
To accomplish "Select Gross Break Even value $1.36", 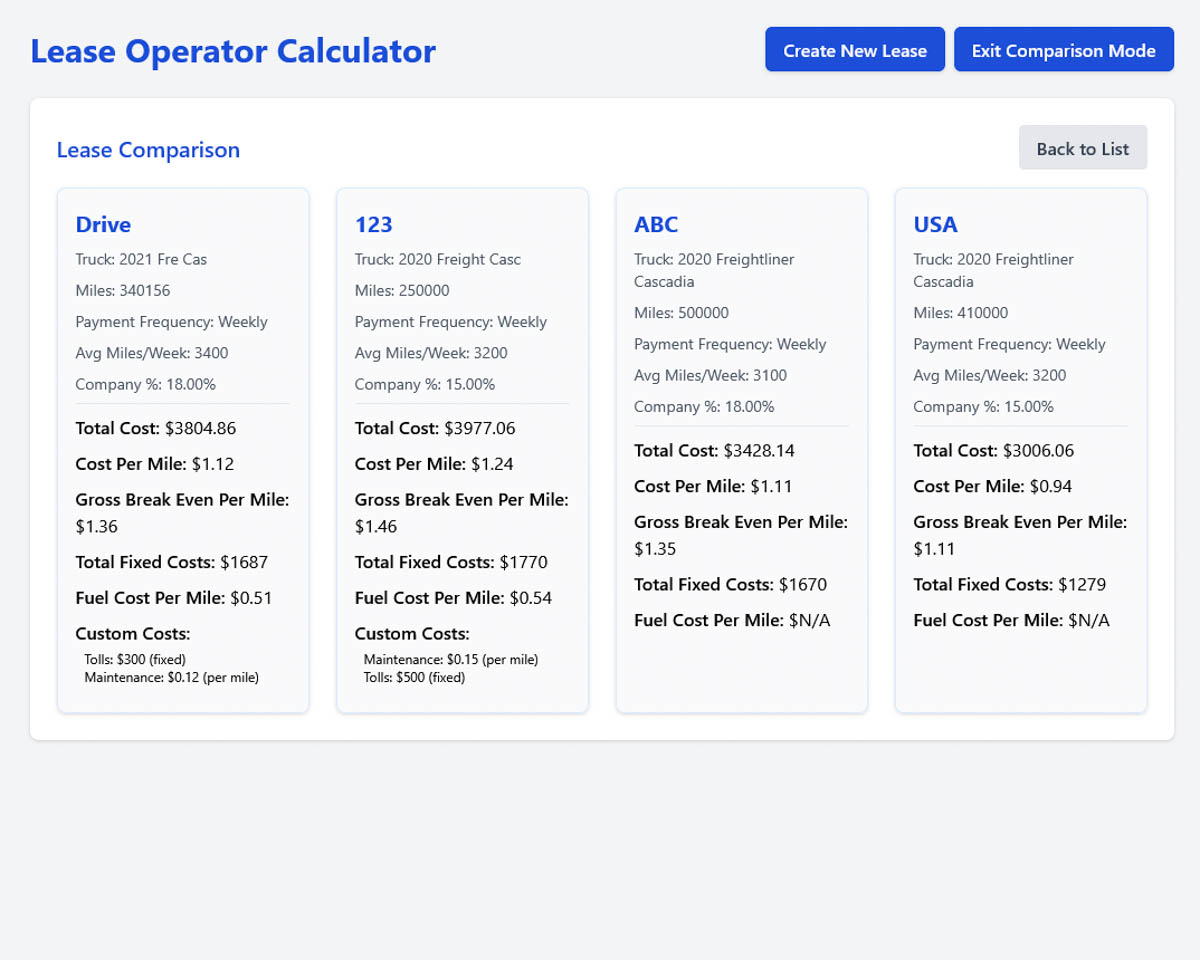I will (x=97, y=526).
